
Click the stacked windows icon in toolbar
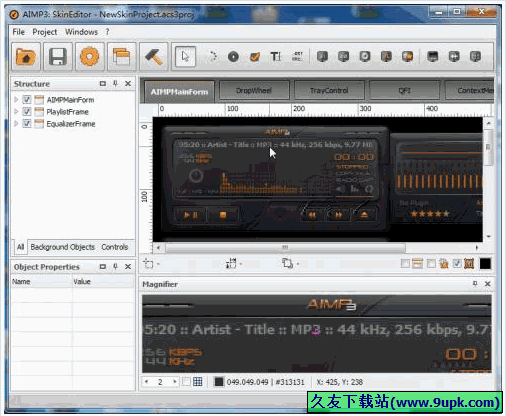click(121, 57)
